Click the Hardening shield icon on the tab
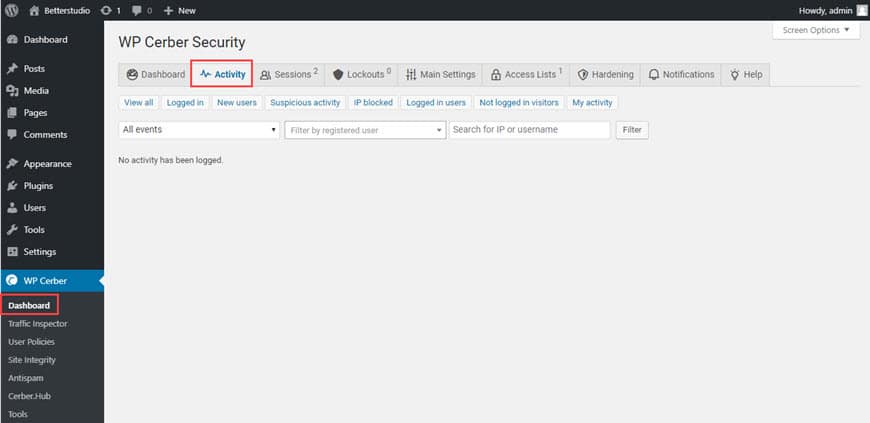The width and height of the screenshot is (870, 423). coord(583,74)
